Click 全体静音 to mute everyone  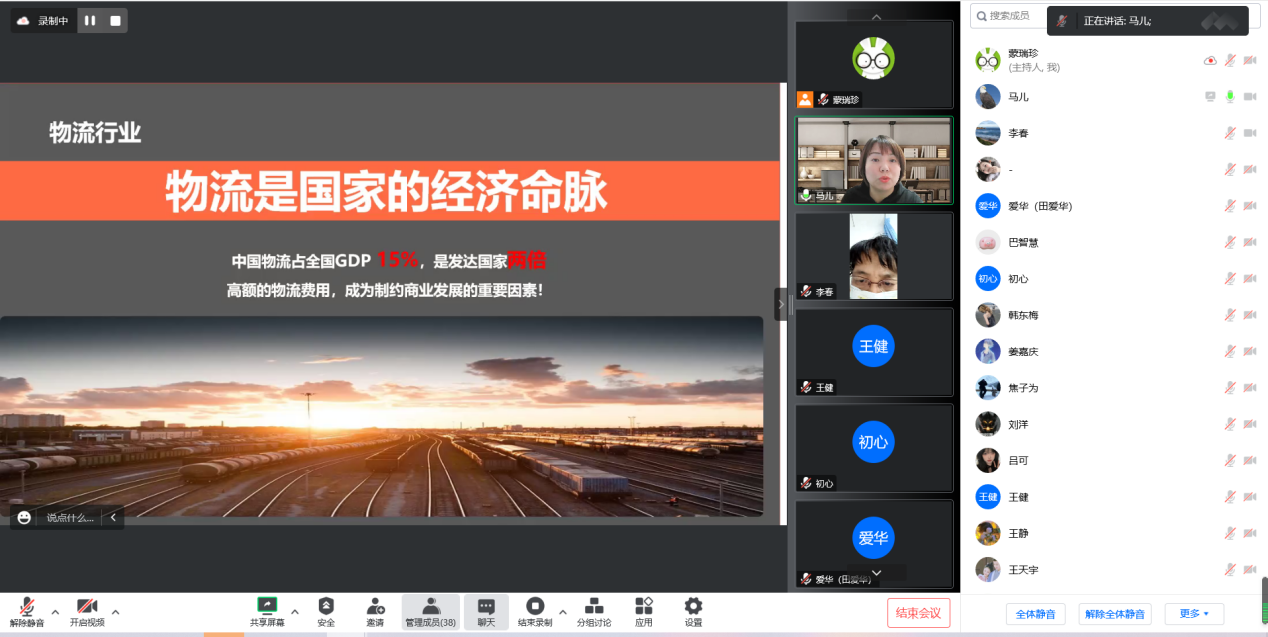pyautogui.click(x=1036, y=614)
